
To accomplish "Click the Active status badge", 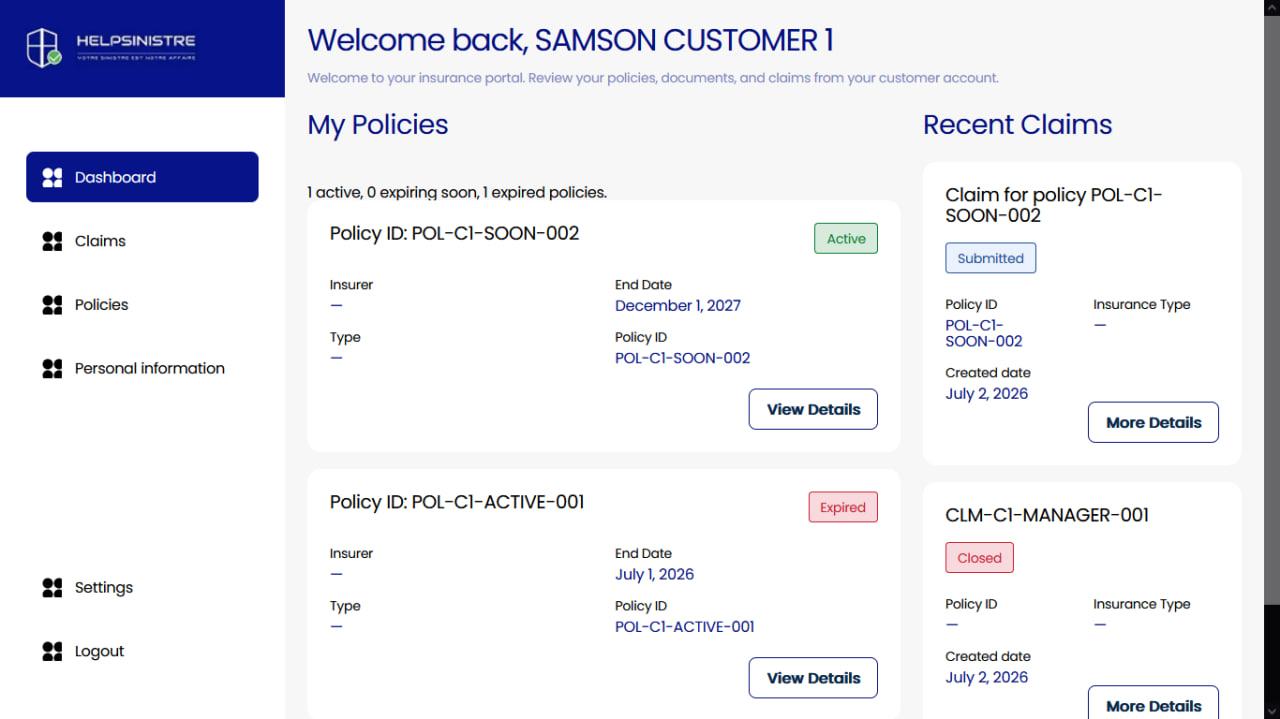I will point(846,239).
